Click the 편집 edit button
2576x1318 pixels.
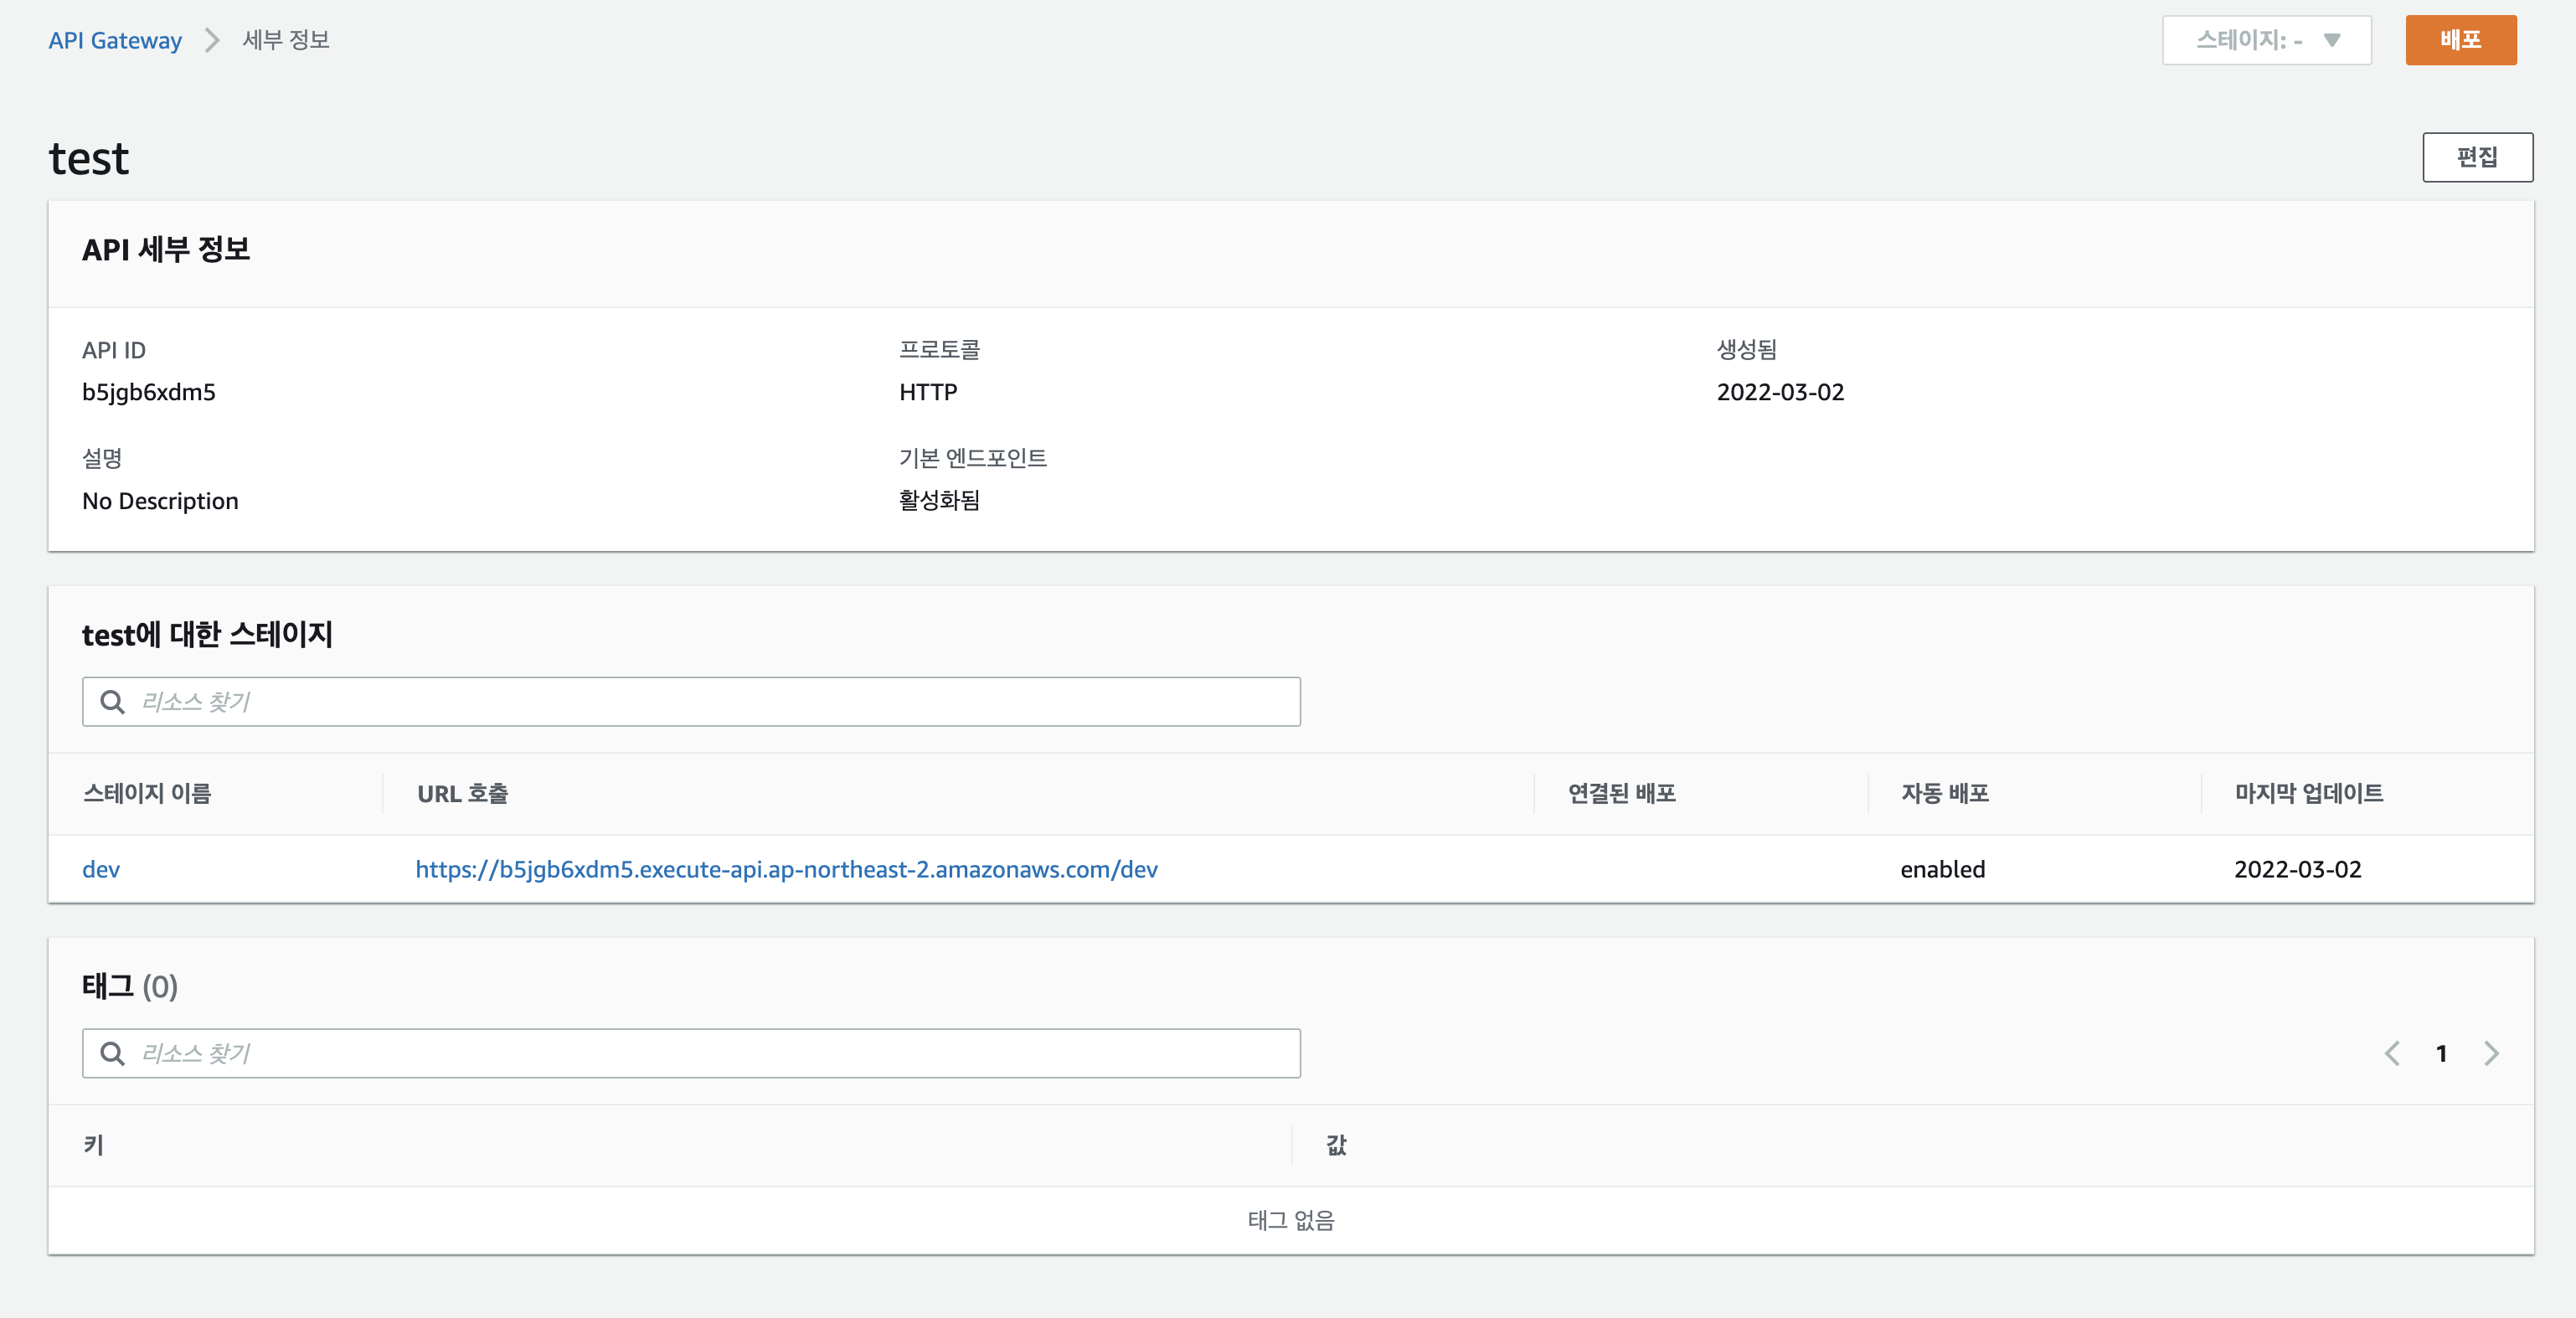2478,157
